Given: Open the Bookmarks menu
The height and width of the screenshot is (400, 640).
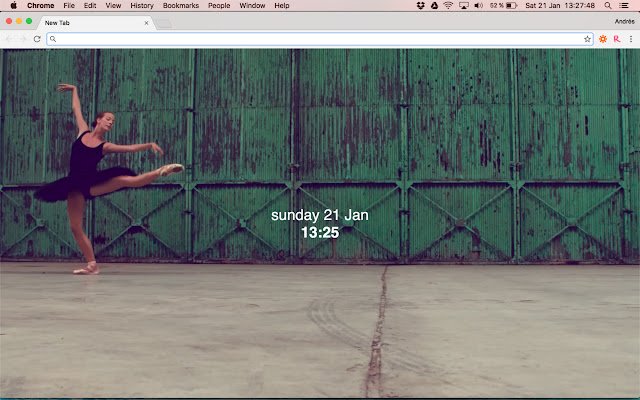Looking at the screenshot, I should coord(181,5).
